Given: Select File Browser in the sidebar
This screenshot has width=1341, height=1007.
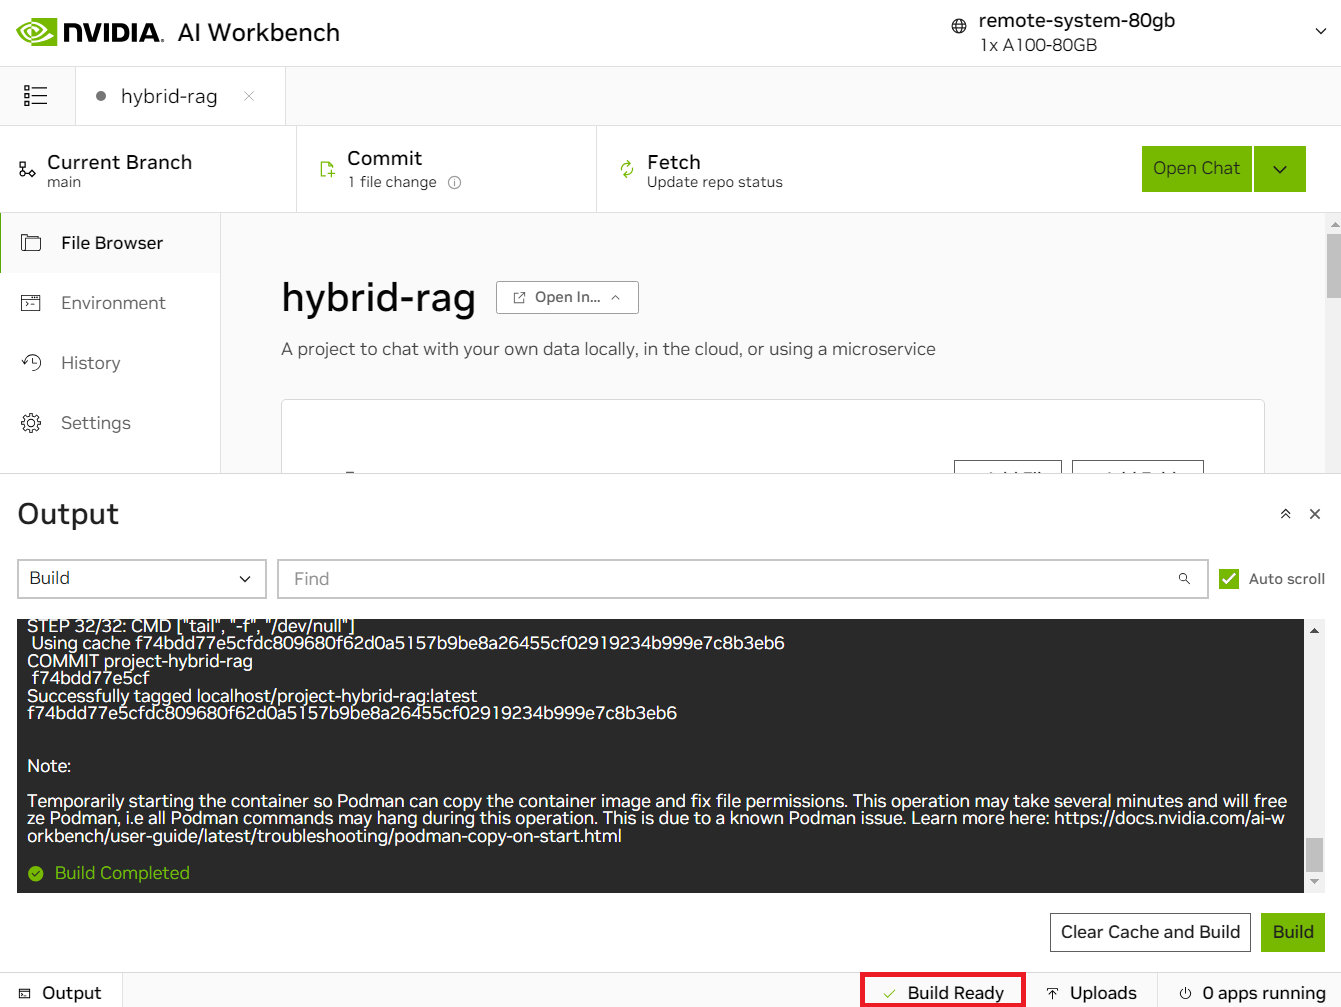Looking at the screenshot, I should (111, 243).
